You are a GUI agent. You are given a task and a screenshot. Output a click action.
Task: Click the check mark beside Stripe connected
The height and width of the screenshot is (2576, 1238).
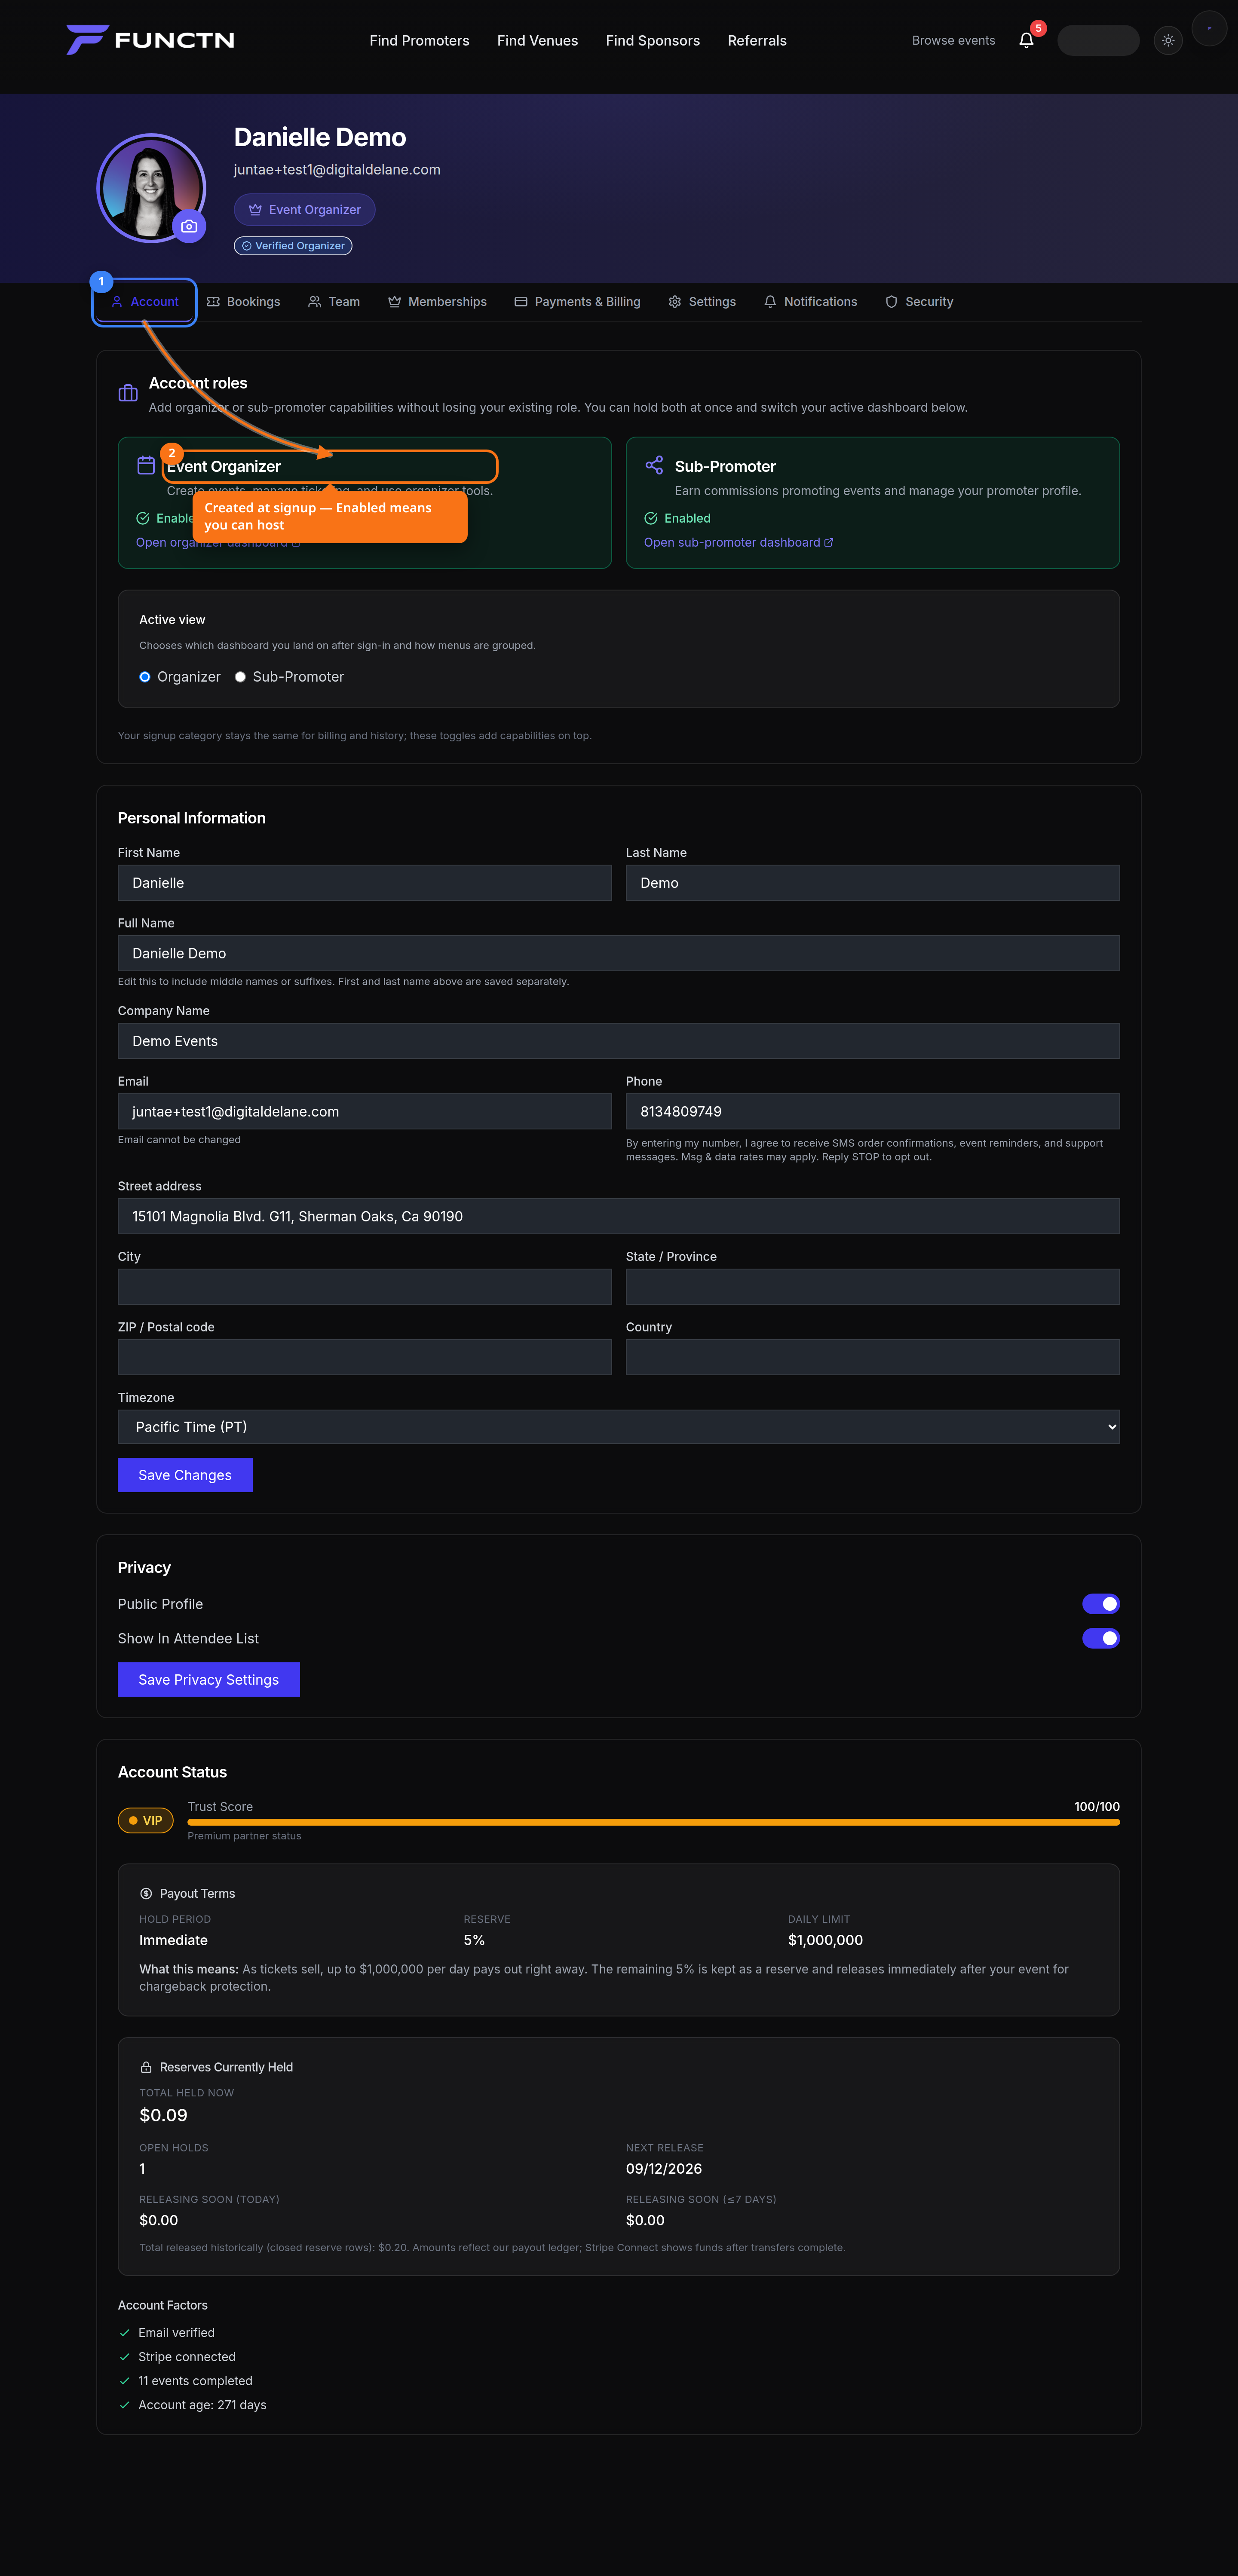coord(125,2357)
